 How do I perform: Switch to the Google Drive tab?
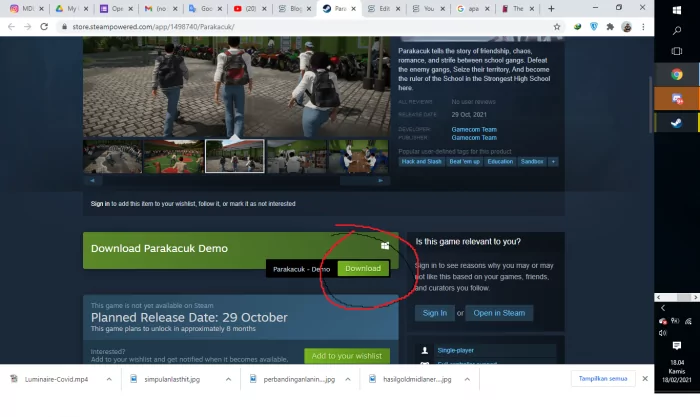(x=71, y=8)
